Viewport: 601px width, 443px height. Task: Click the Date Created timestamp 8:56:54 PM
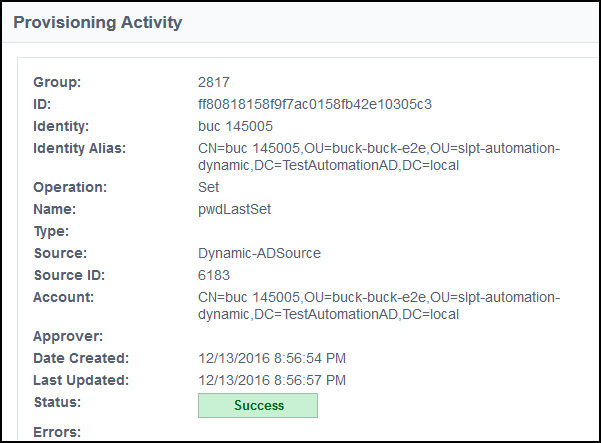[273, 358]
